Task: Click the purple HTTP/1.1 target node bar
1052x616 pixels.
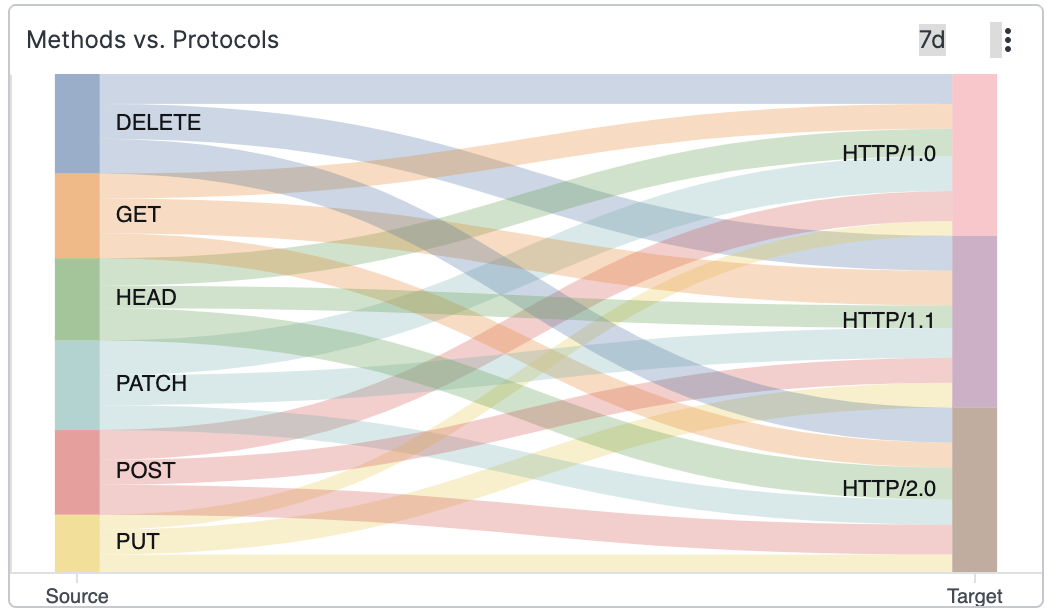Action: [974, 321]
